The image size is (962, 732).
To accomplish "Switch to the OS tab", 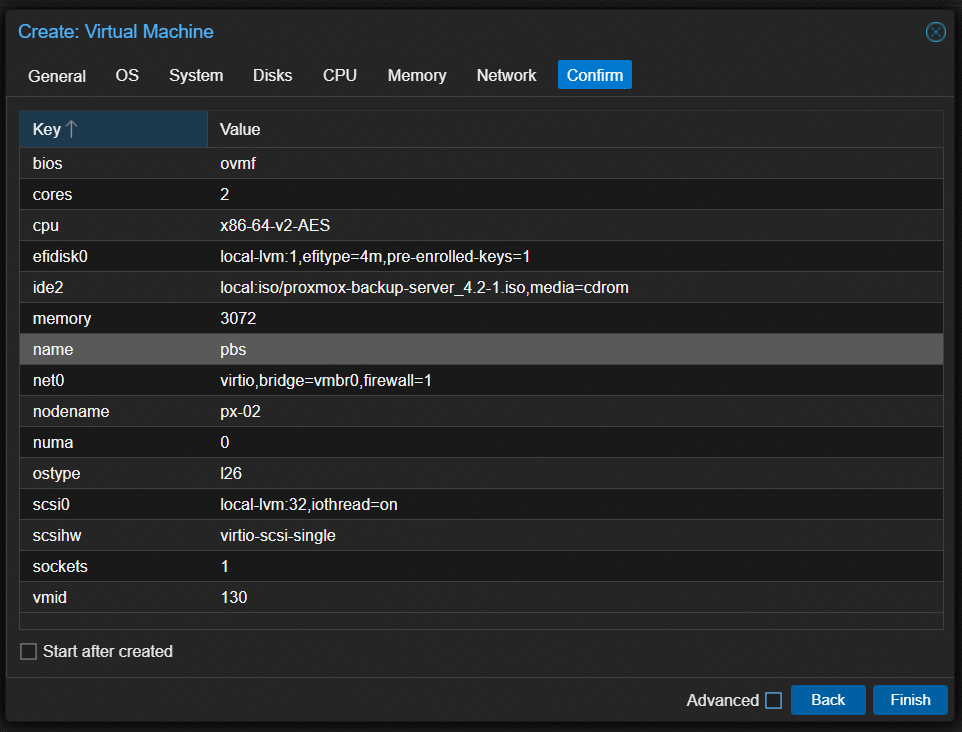I will (127, 75).
